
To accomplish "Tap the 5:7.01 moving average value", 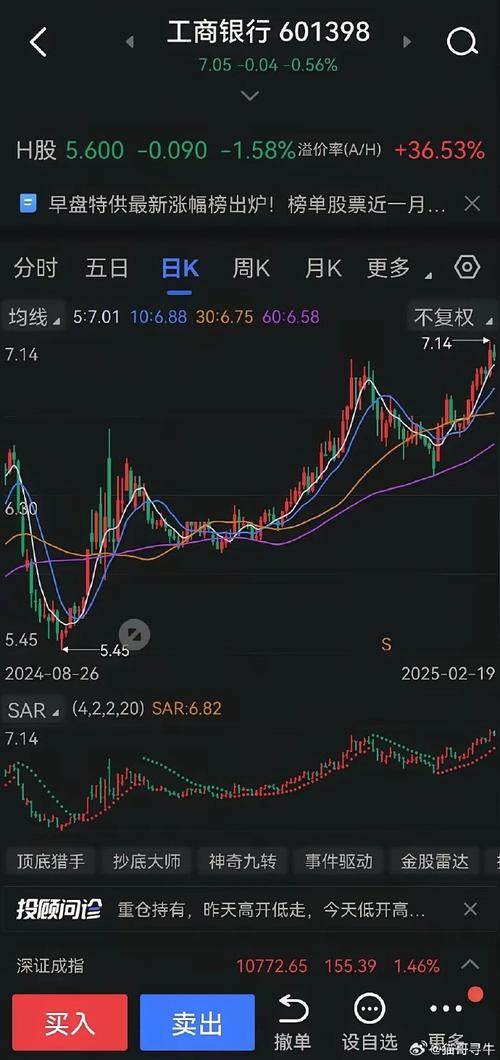I will point(97,316).
